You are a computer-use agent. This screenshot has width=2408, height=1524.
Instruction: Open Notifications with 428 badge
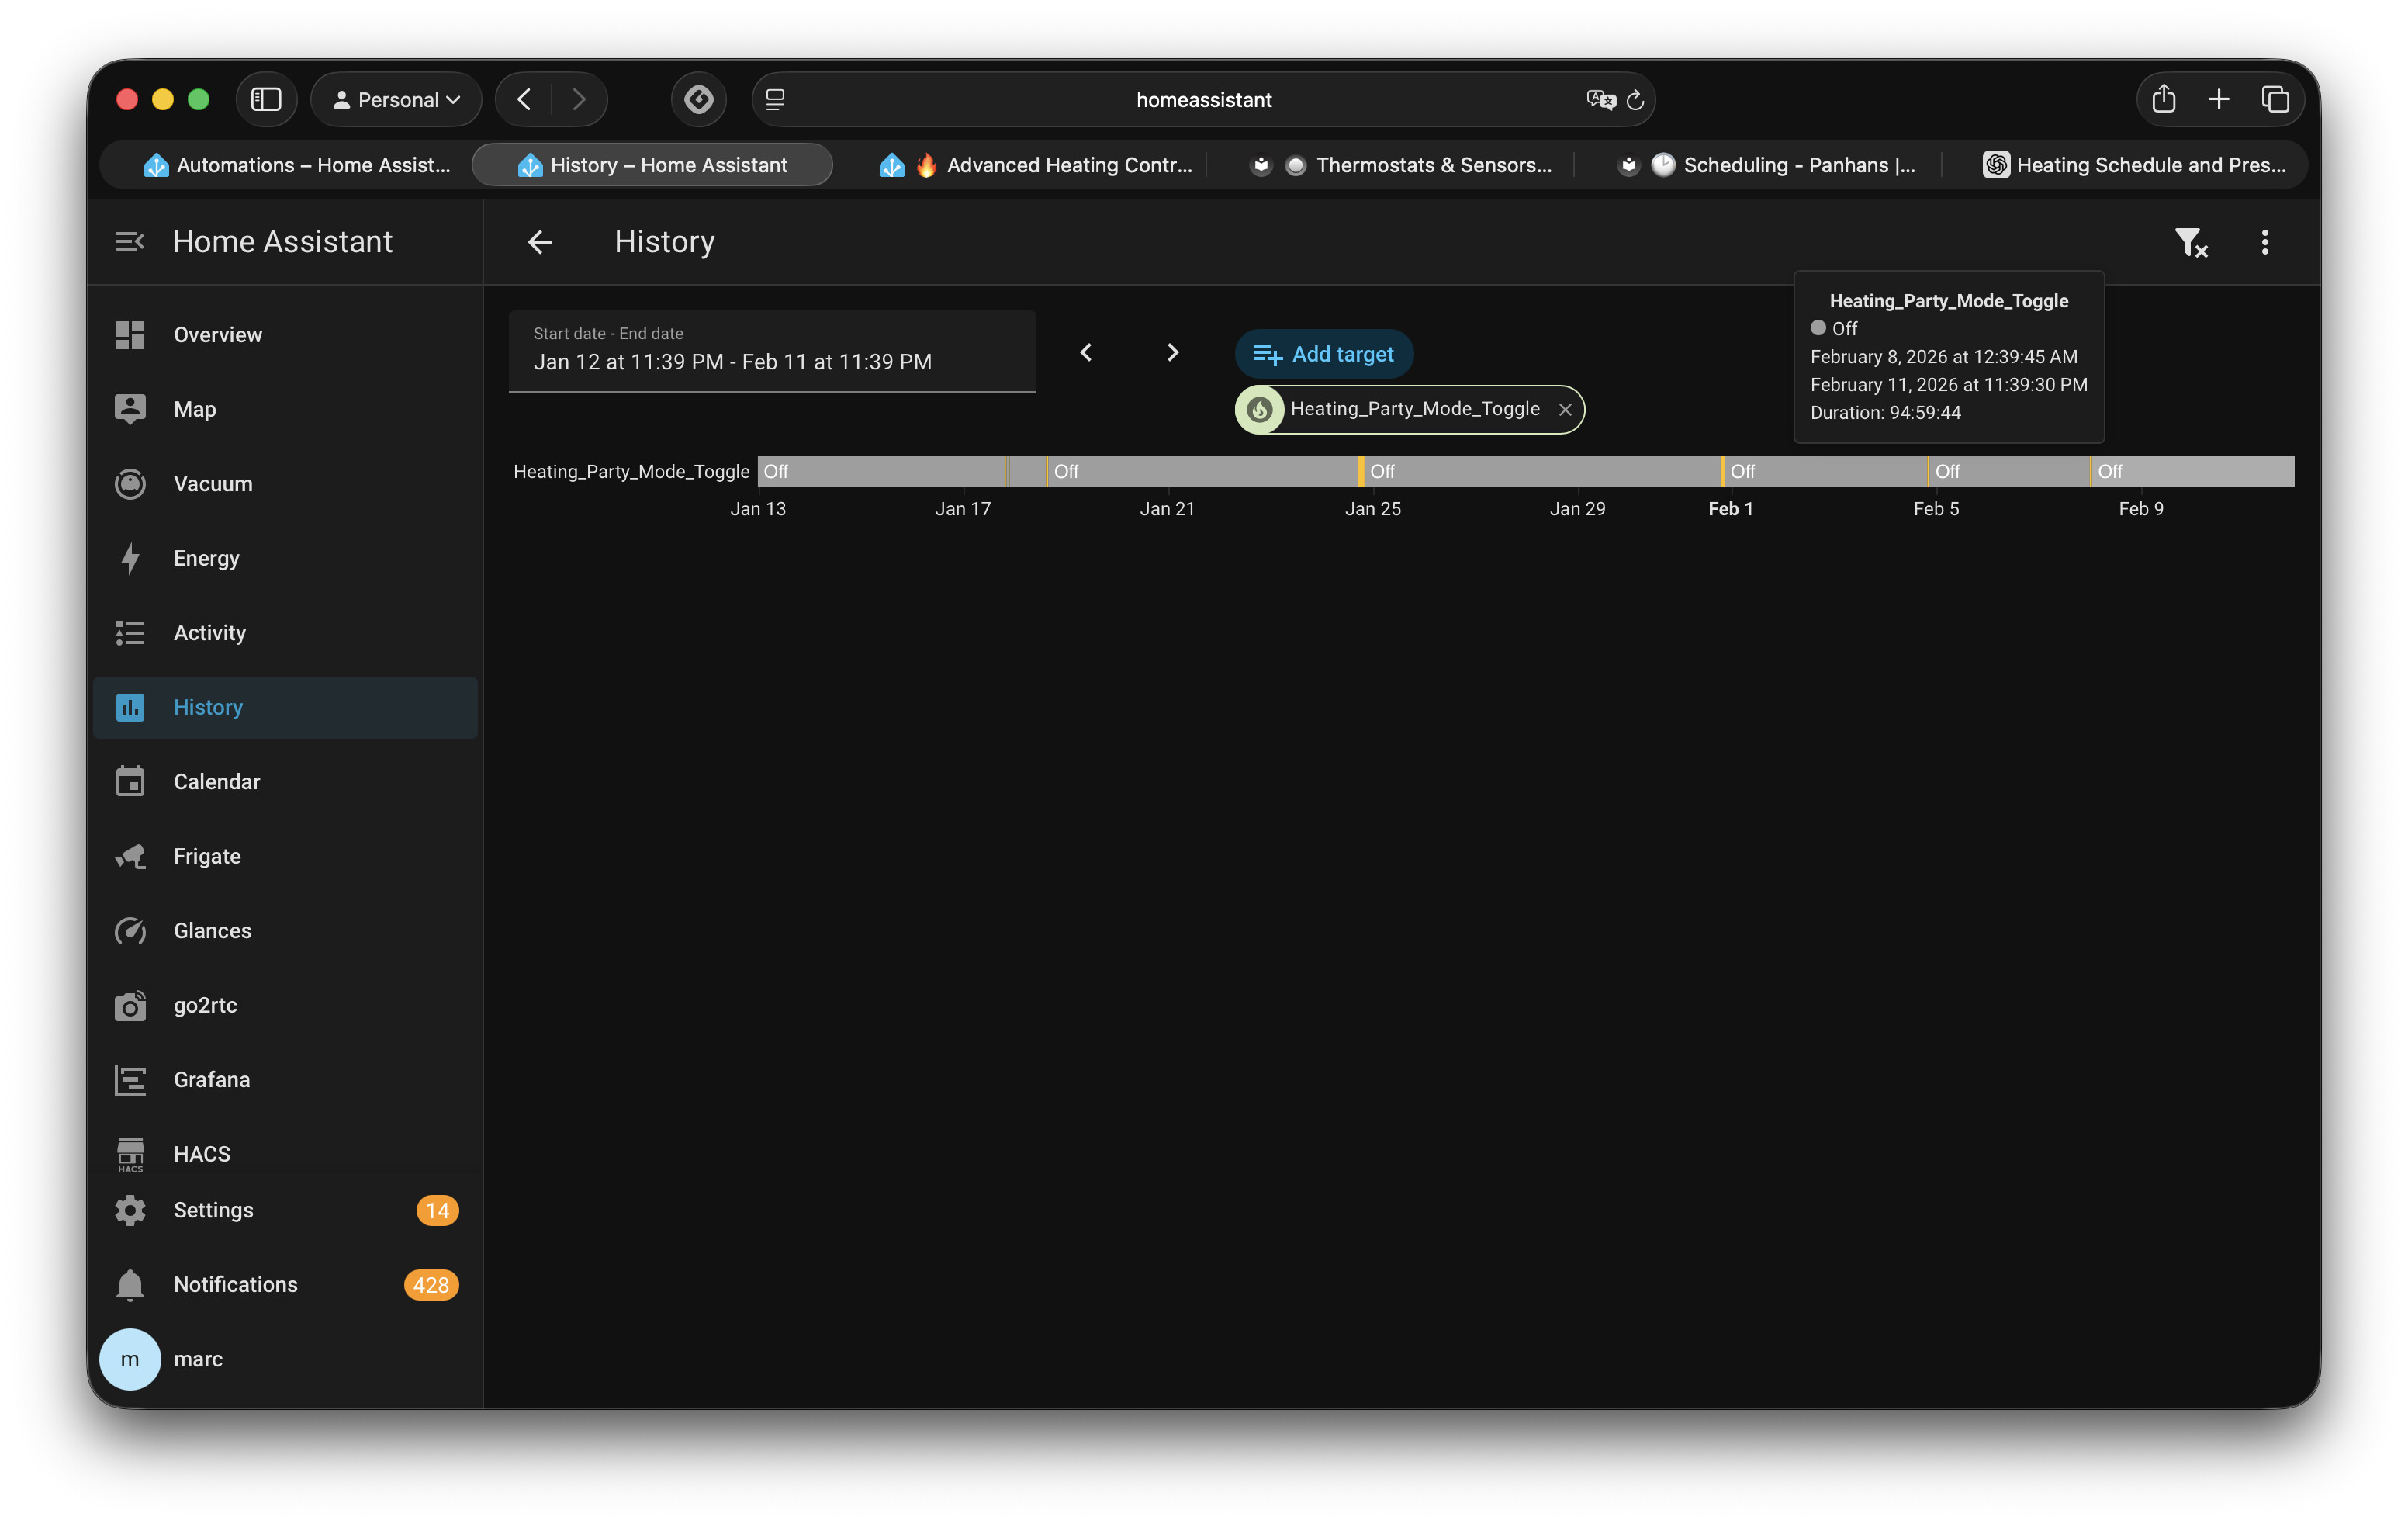pos(235,1284)
